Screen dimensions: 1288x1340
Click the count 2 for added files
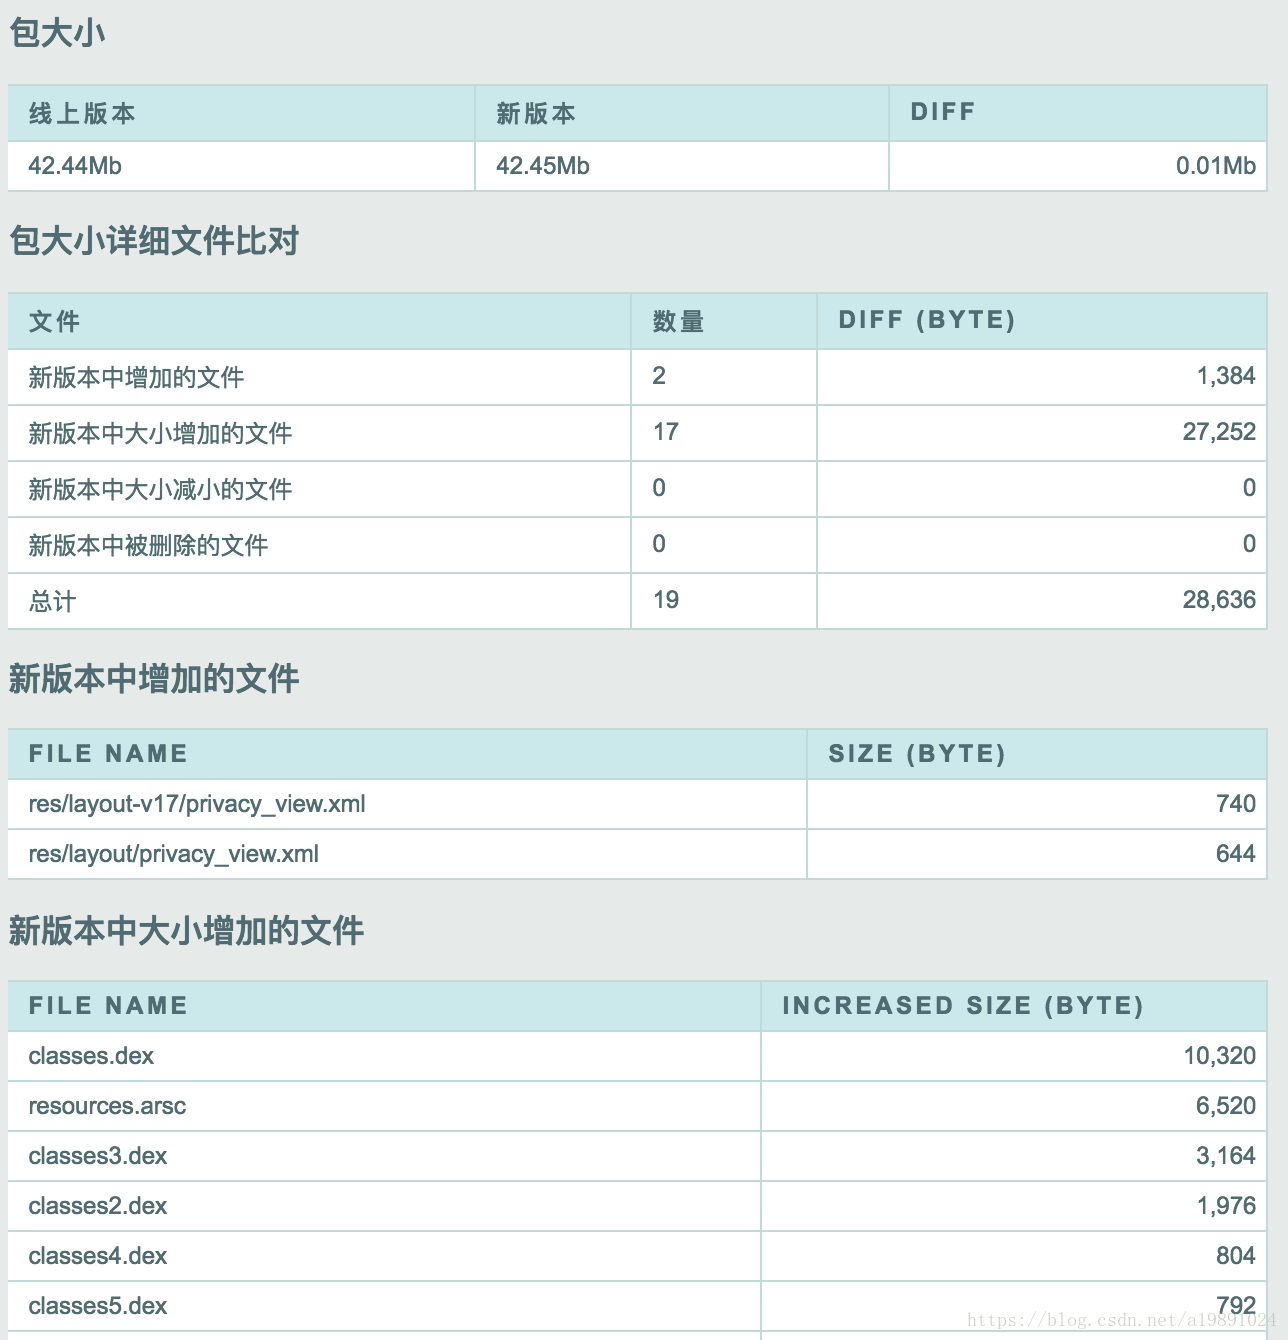point(659,376)
